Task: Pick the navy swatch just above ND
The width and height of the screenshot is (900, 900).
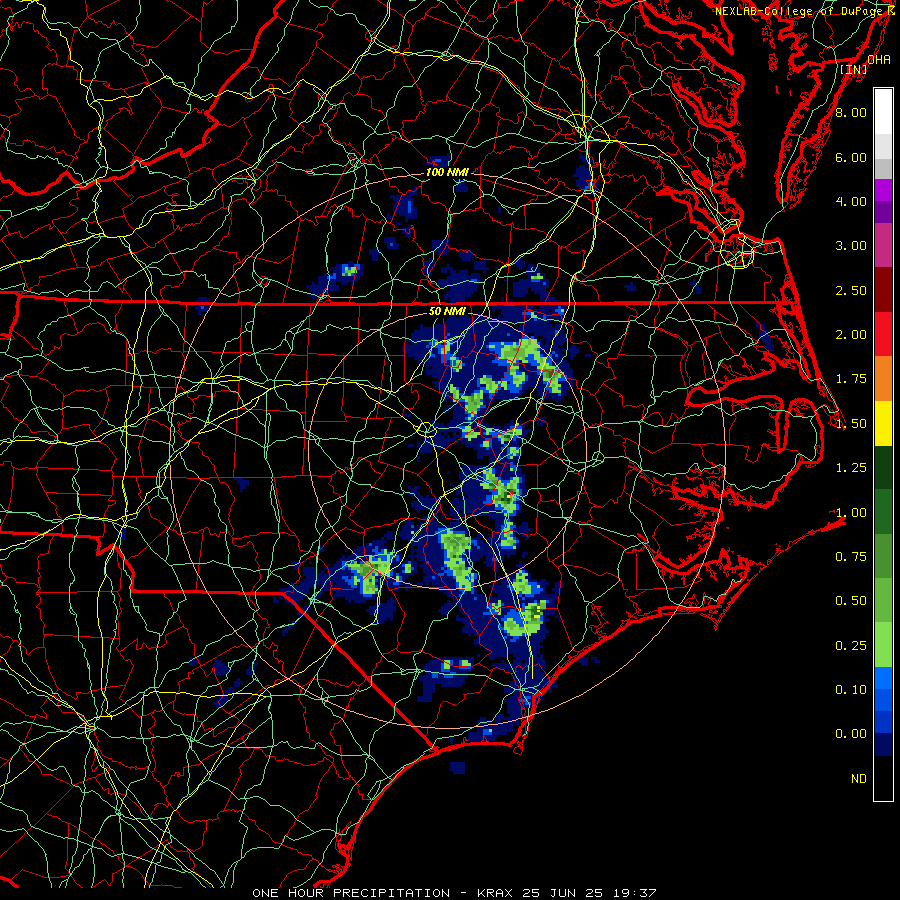Action: pos(883,745)
